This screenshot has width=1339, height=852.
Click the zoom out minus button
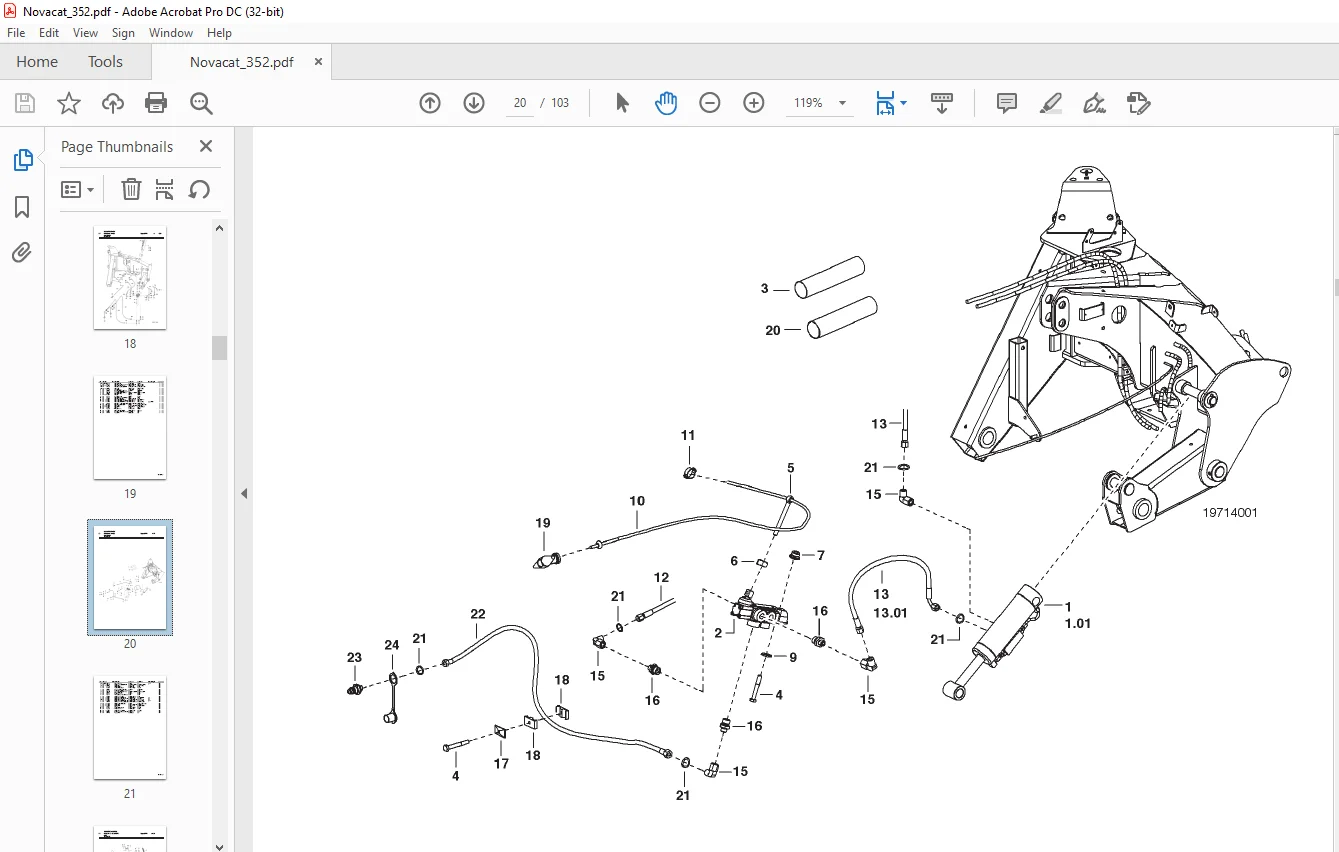point(710,103)
